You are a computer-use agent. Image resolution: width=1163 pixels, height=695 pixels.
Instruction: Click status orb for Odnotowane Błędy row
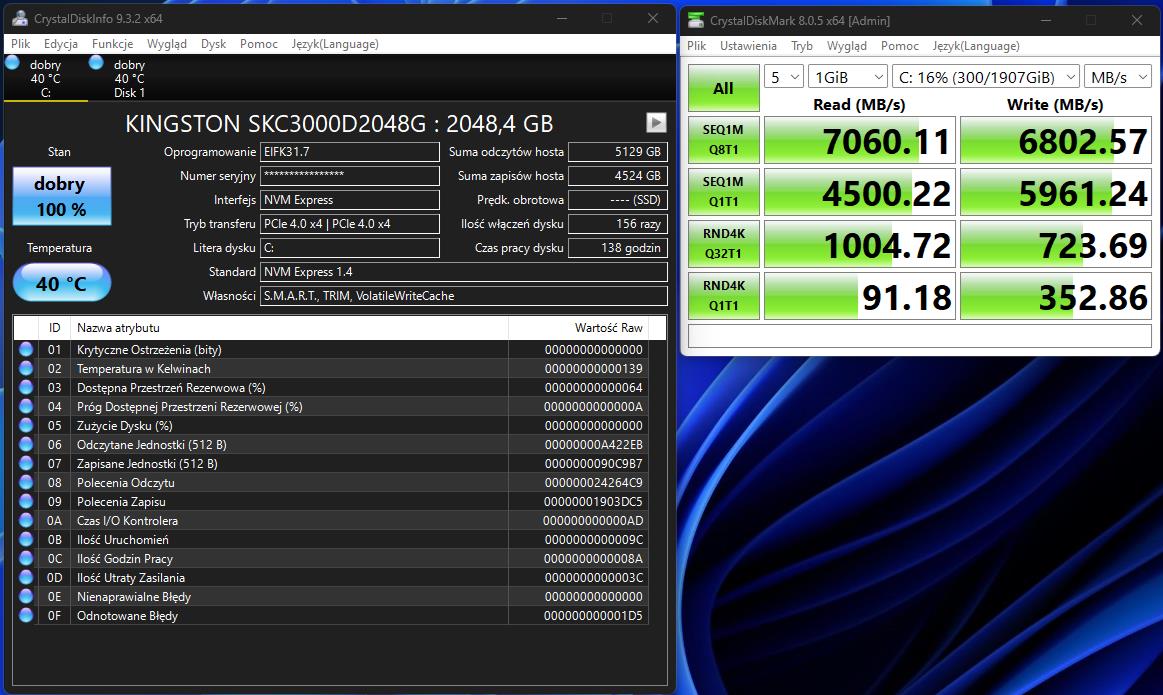26,616
